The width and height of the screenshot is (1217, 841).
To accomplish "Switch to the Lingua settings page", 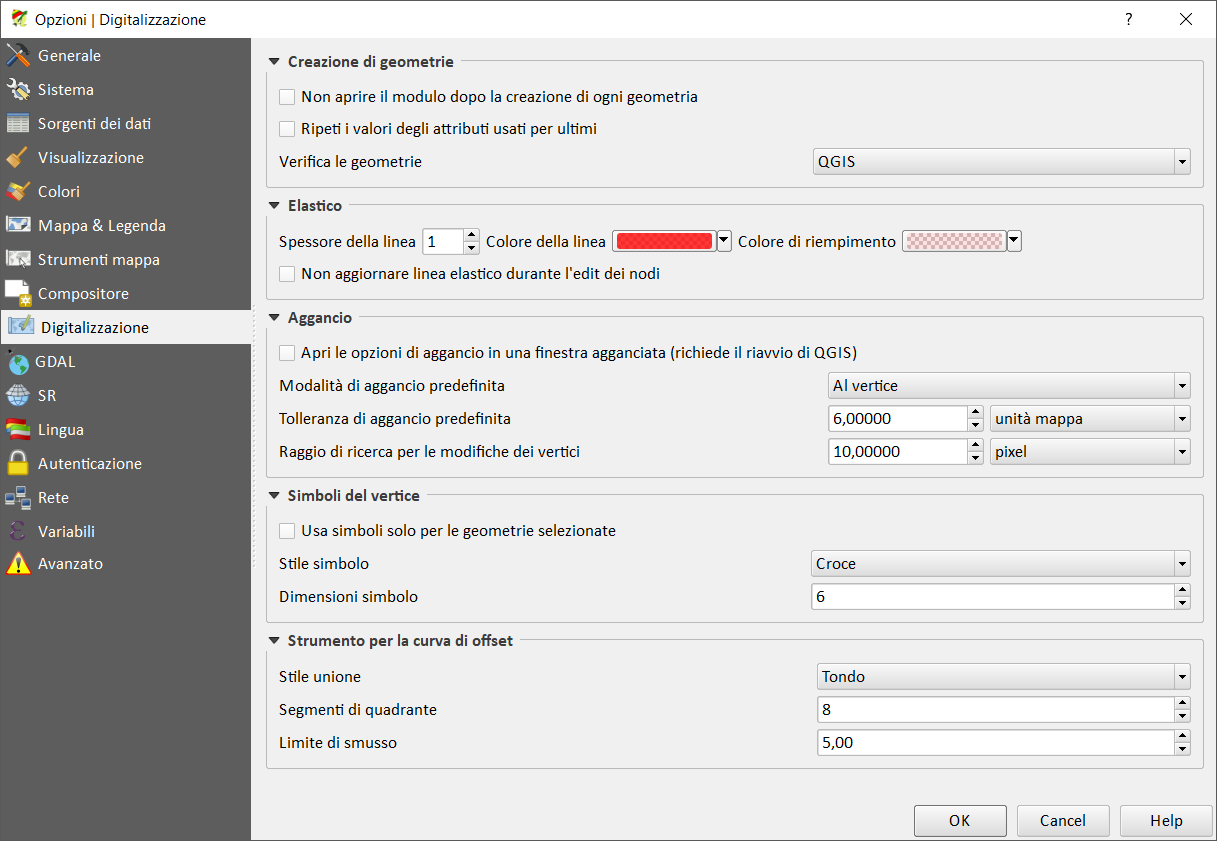I will (61, 430).
